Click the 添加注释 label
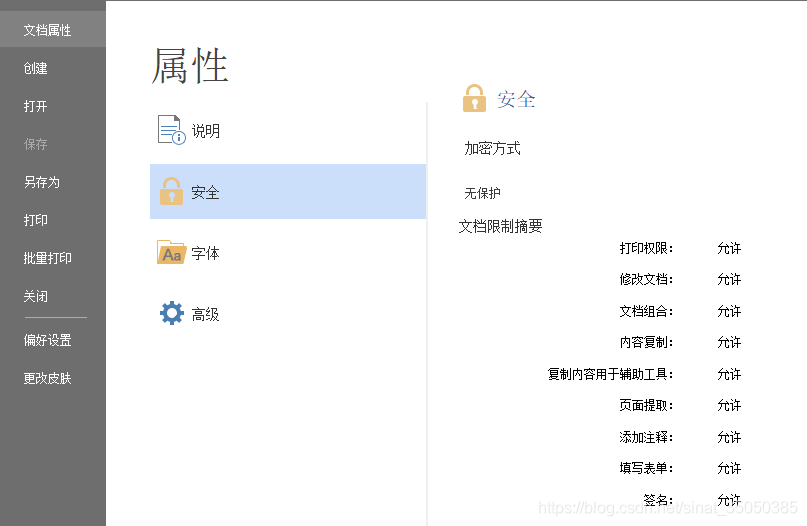This screenshot has width=807, height=526. coord(646,437)
